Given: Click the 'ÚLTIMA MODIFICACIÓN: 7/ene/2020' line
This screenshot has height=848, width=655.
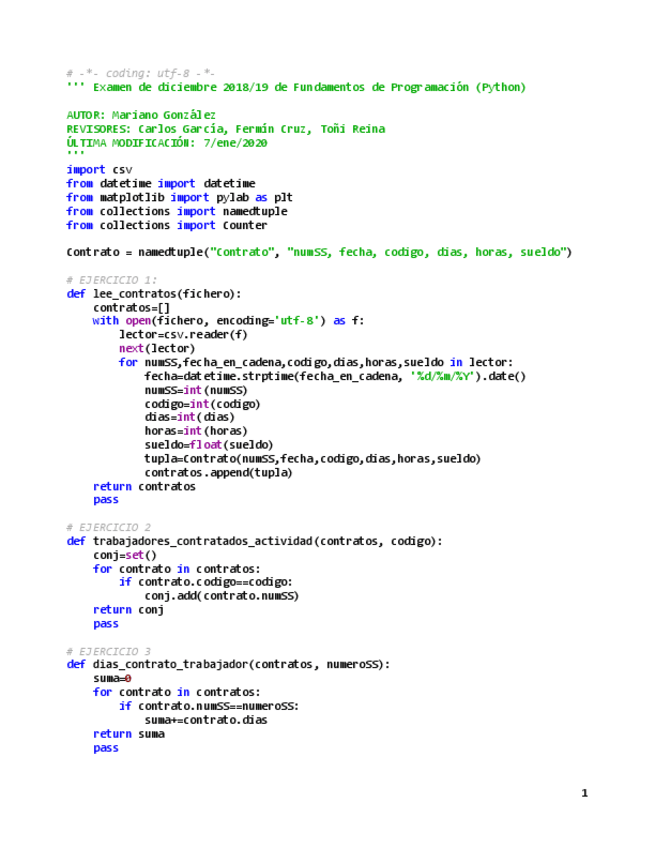Looking at the screenshot, I should coord(167,143).
